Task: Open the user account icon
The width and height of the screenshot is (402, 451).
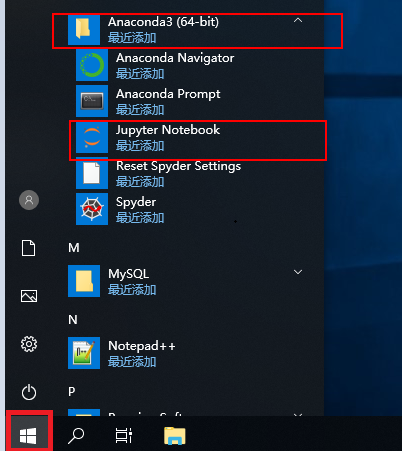Action: [x=29, y=200]
